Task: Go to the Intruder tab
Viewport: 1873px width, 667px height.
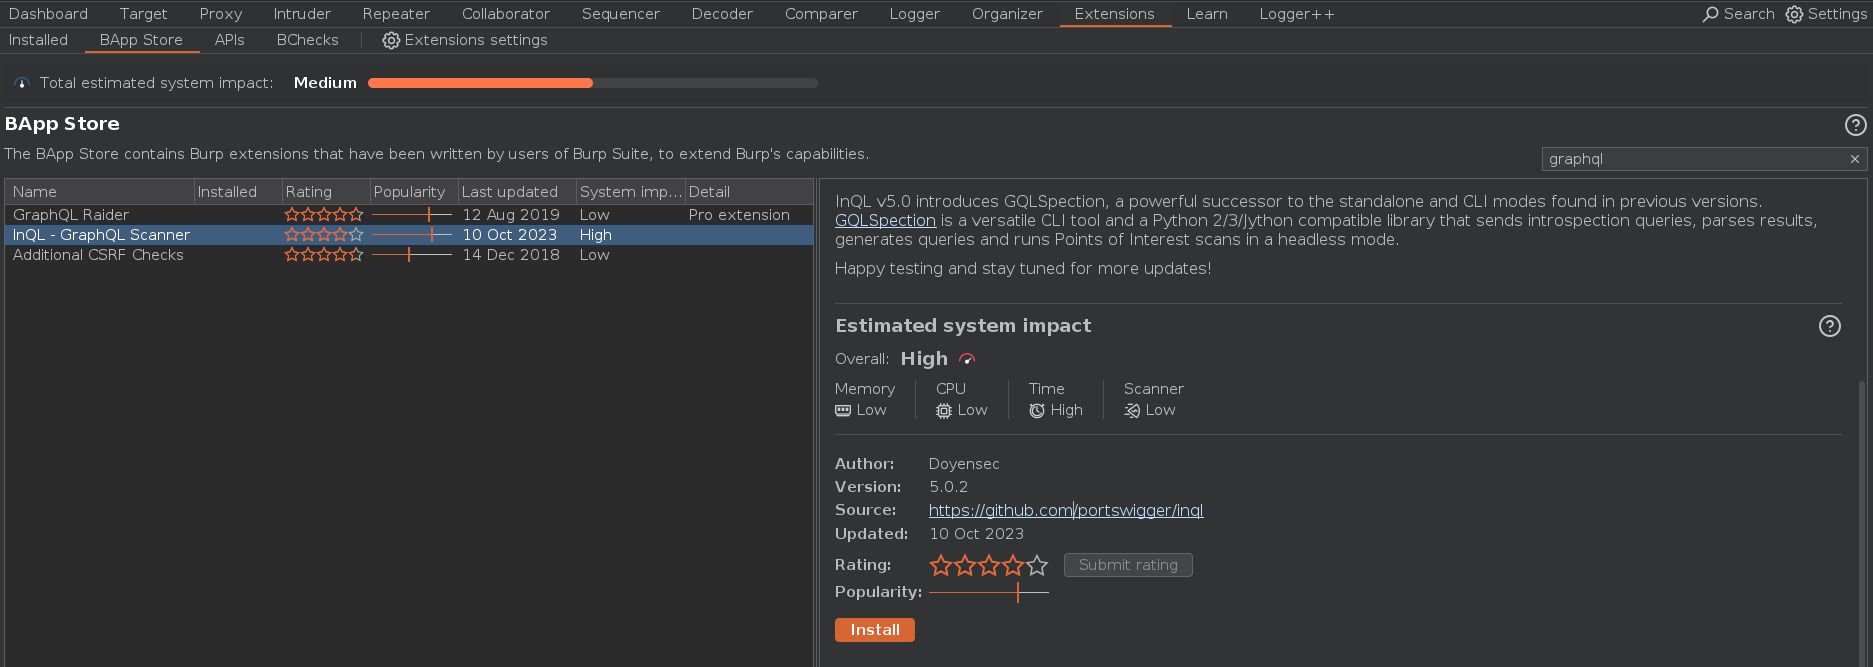Action: coord(302,14)
